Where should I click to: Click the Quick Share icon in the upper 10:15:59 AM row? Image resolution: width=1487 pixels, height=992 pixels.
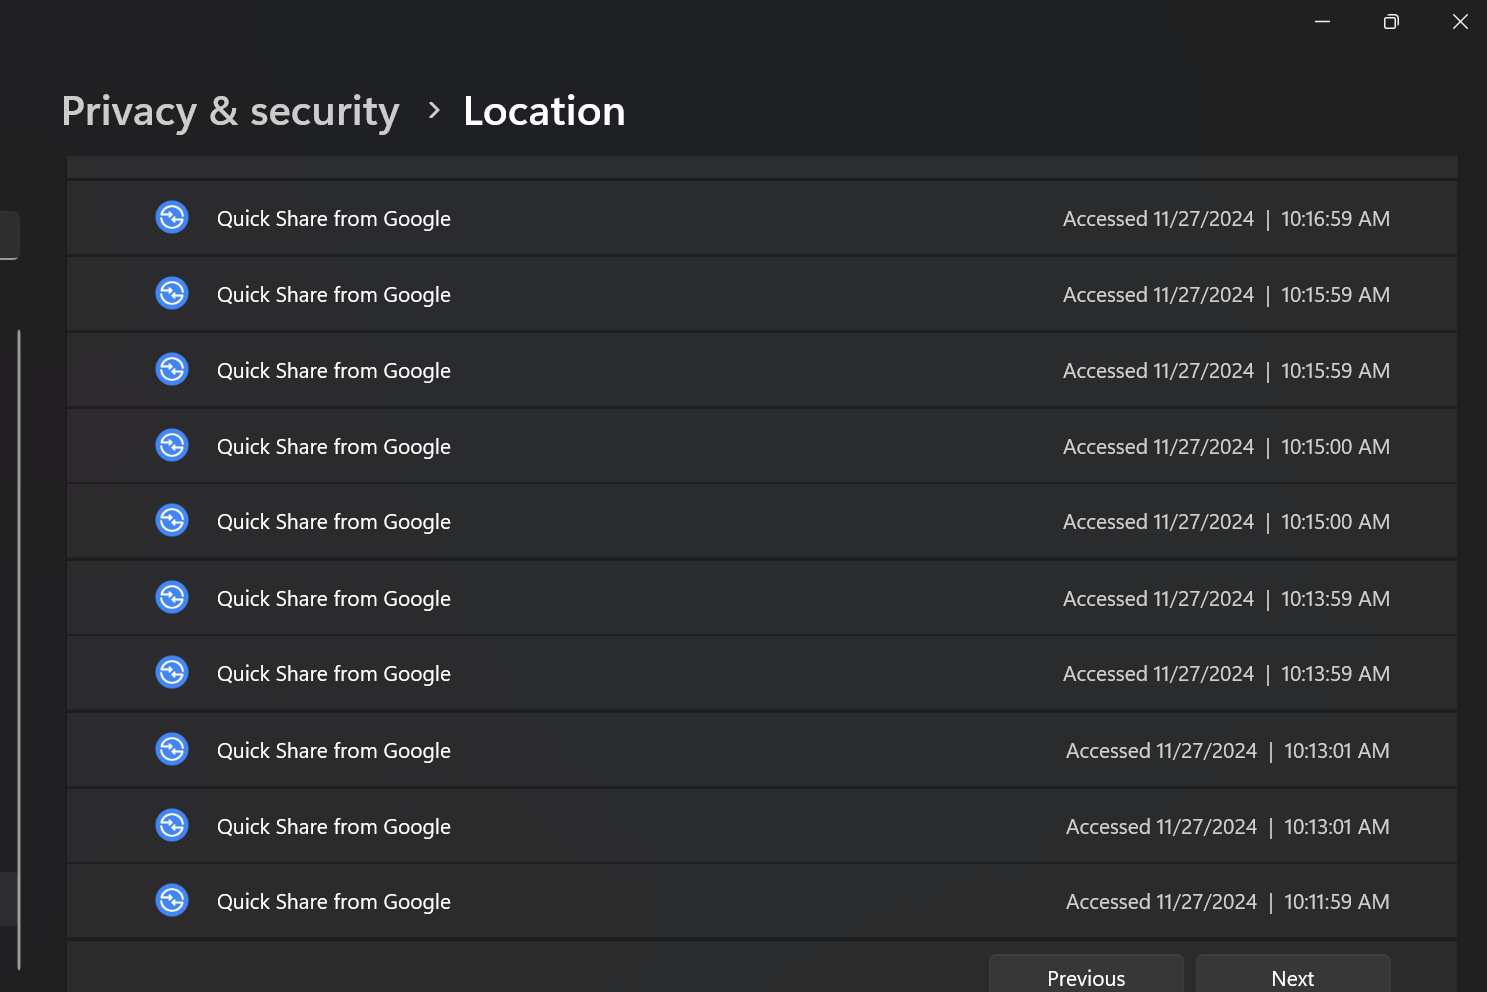[172, 293]
